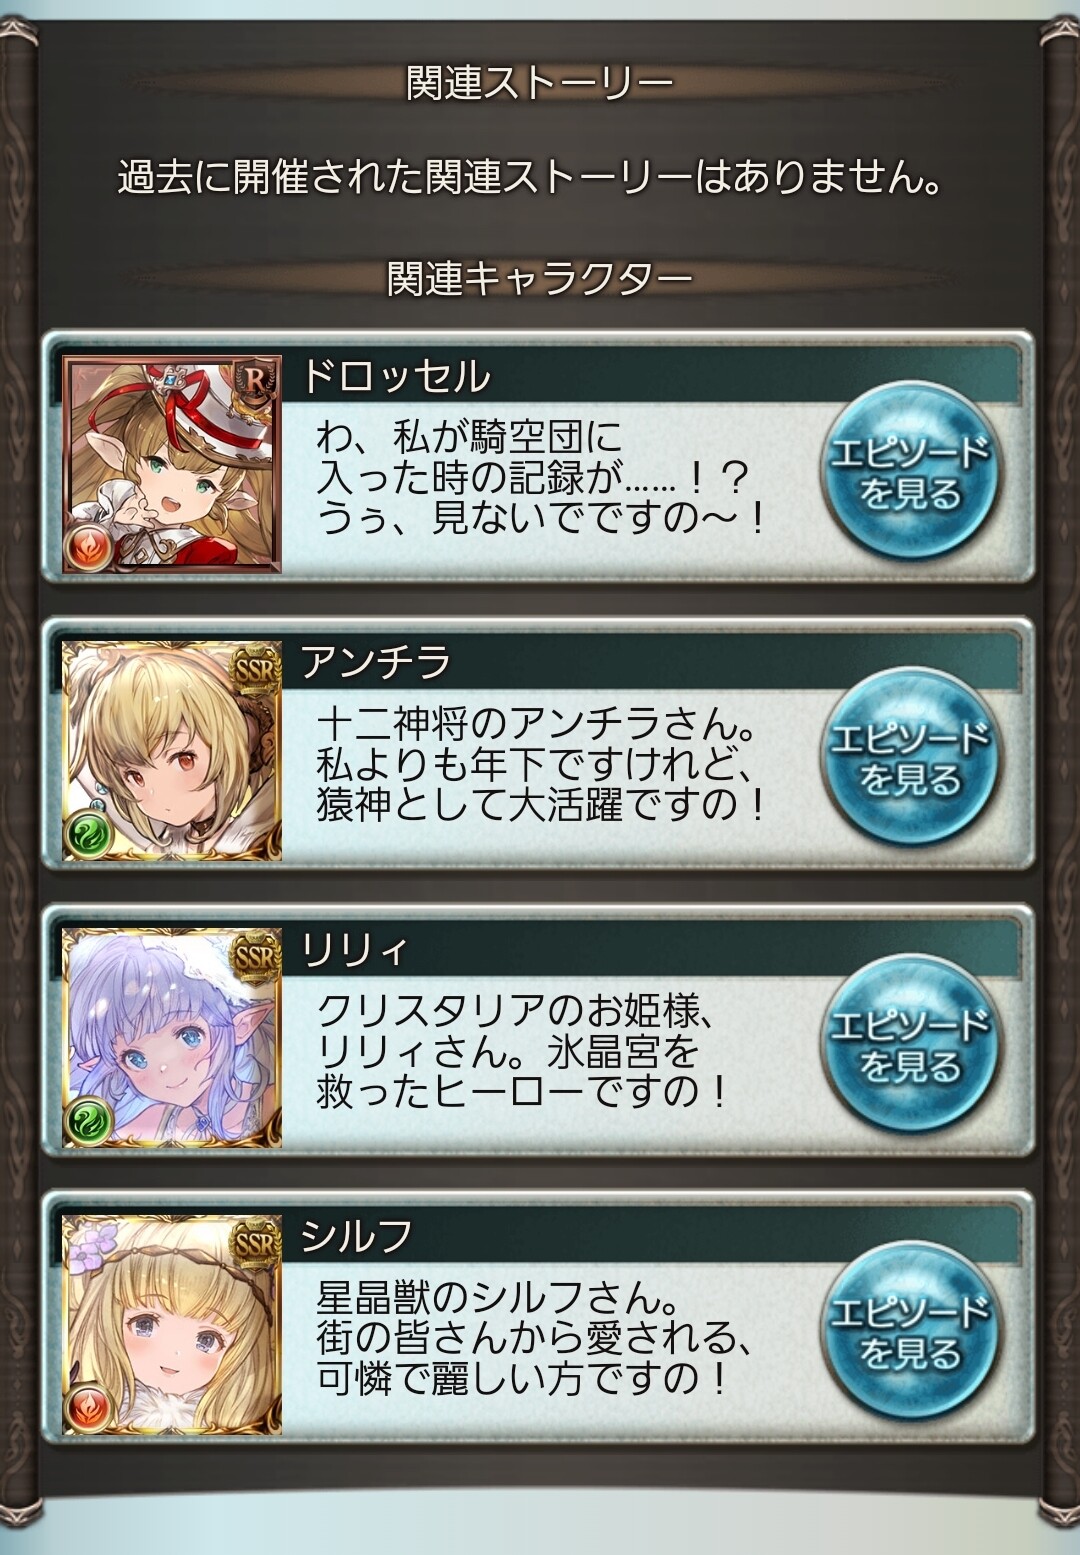Select the 関連キャラクター section header
Image resolution: width=1080 pixels, height=1555 pixels.
[539, 279]
